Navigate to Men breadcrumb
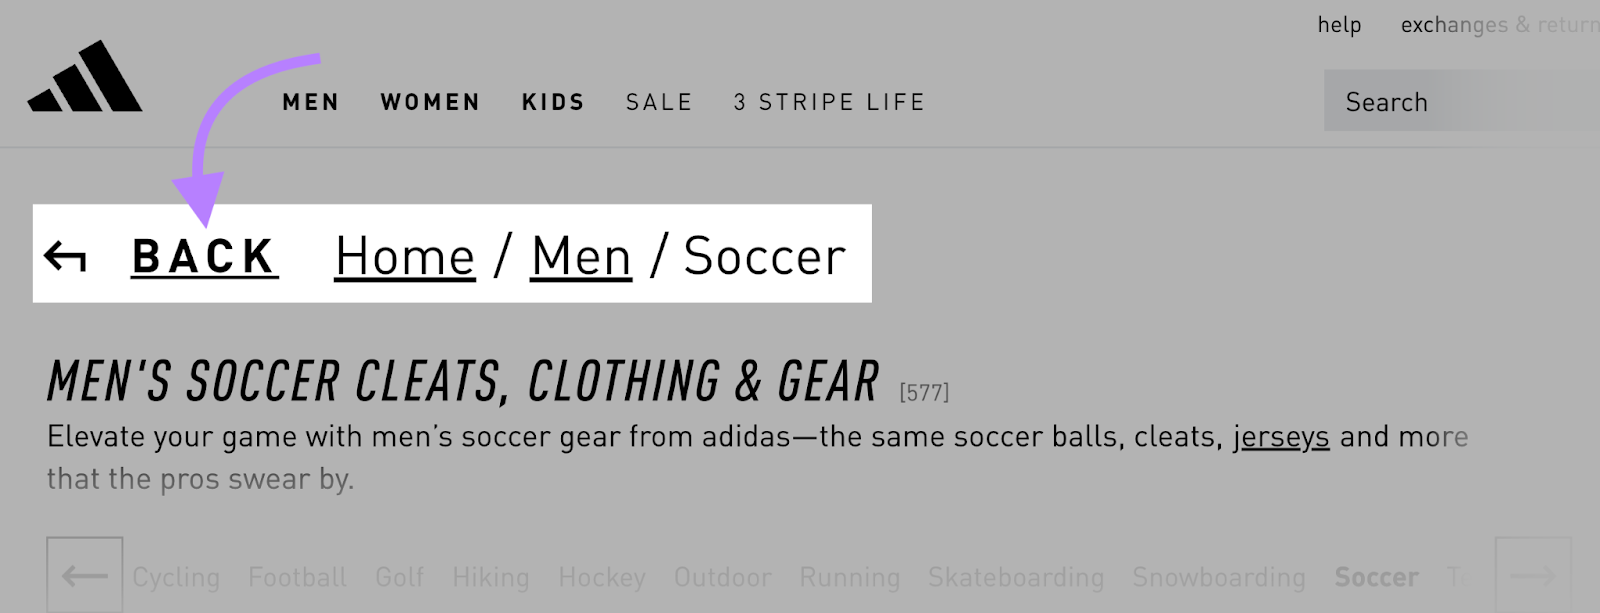The width and height of the screenshot is (1600, 613). [581, 257]
